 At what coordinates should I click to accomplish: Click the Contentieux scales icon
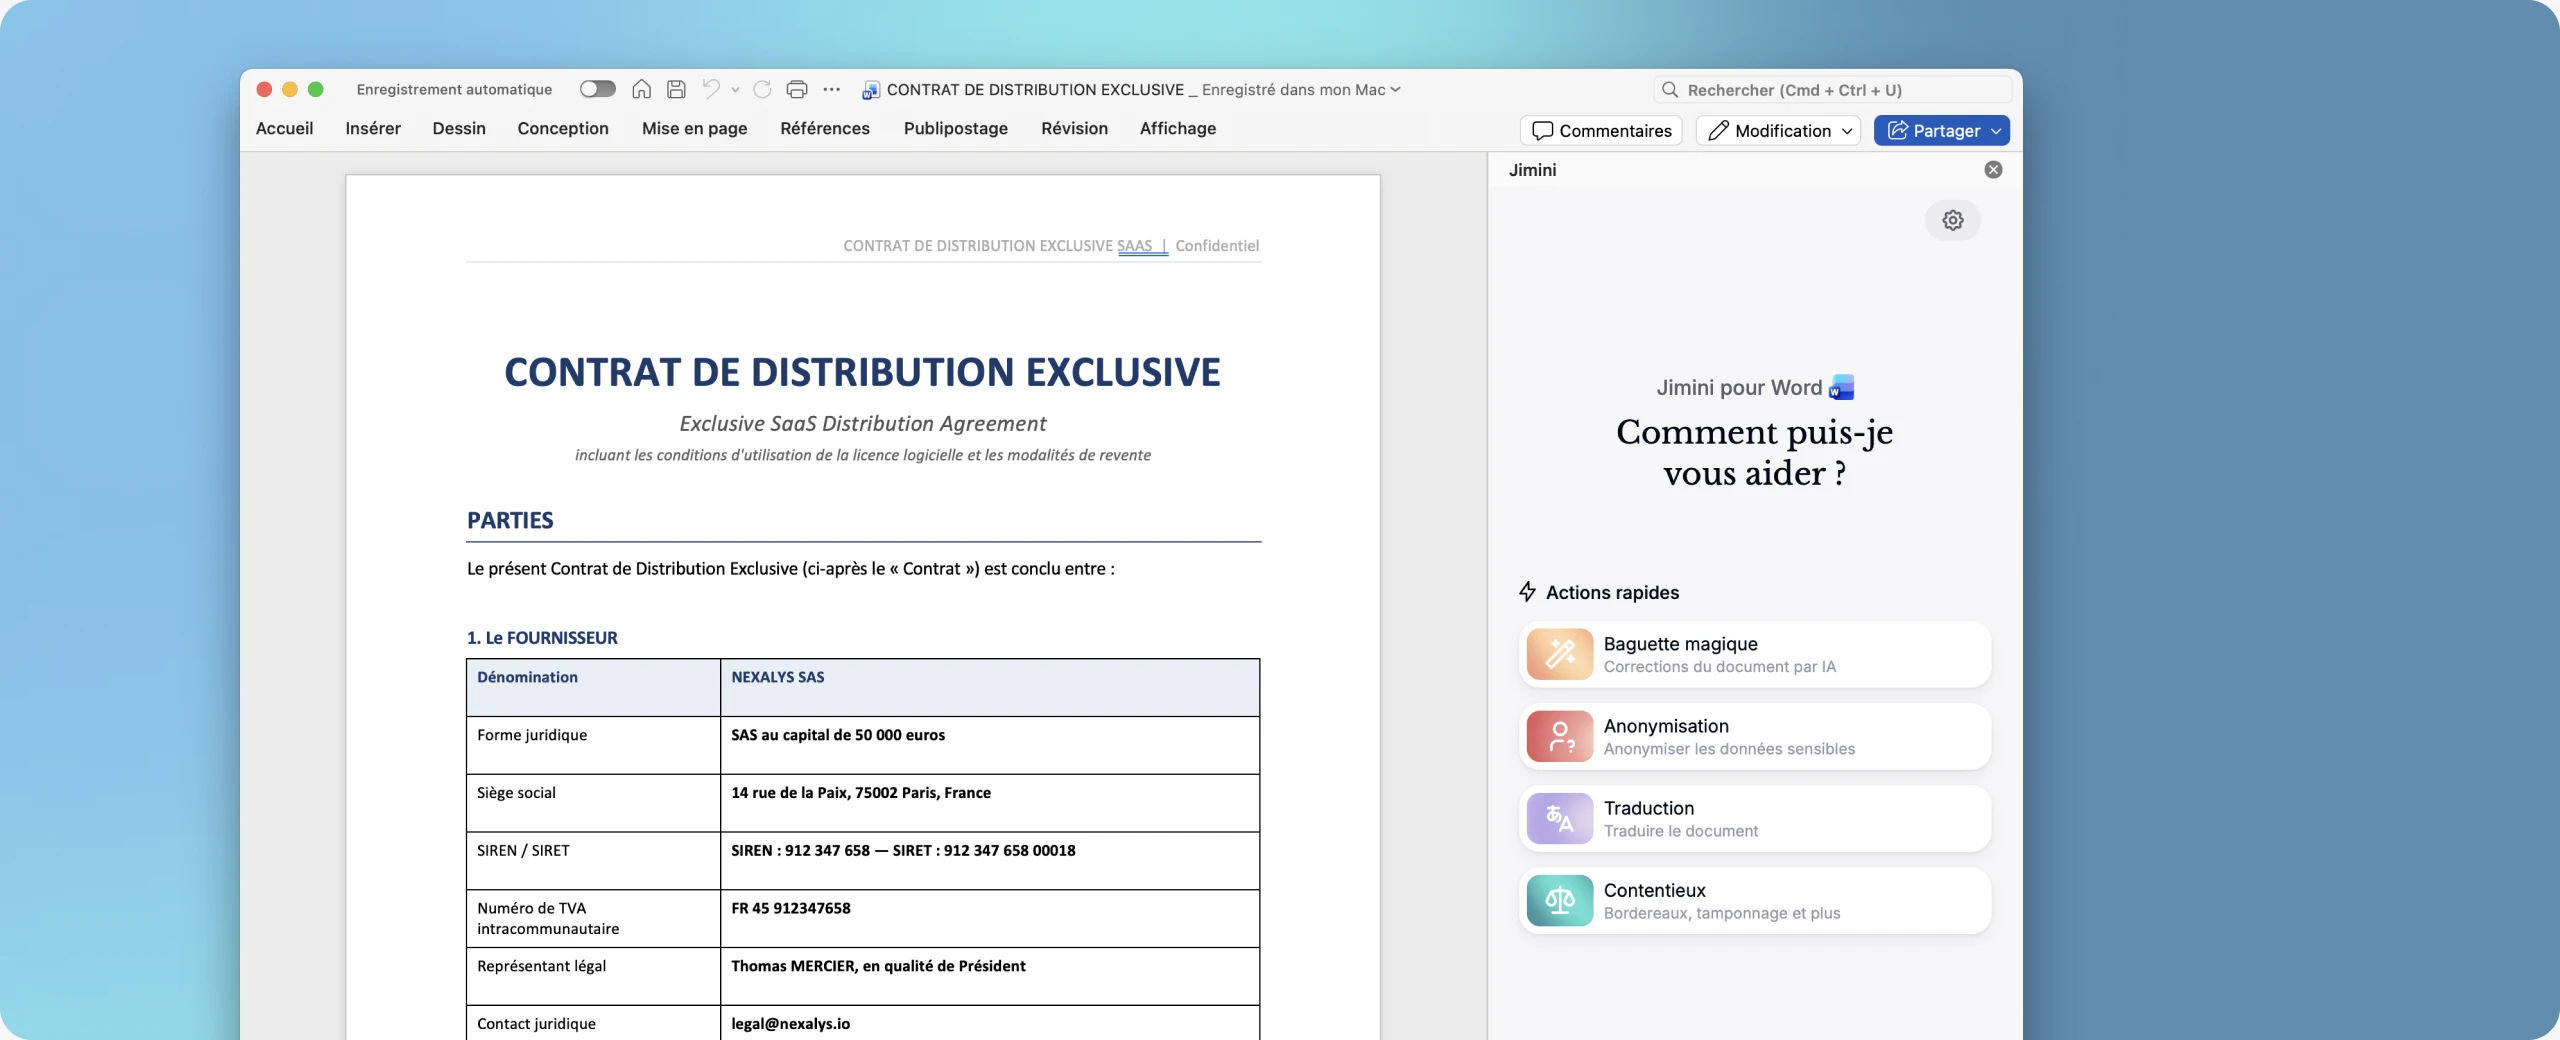pos(1560,900)
